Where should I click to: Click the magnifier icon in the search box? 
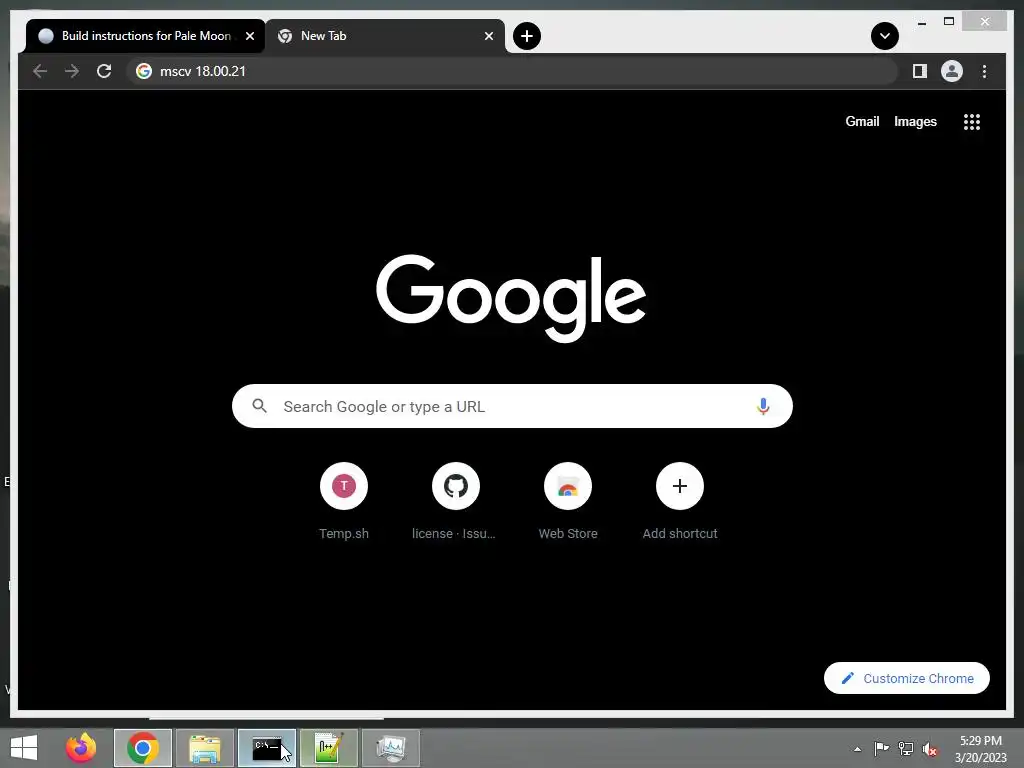pyautogui.click(x=259, y=406)
